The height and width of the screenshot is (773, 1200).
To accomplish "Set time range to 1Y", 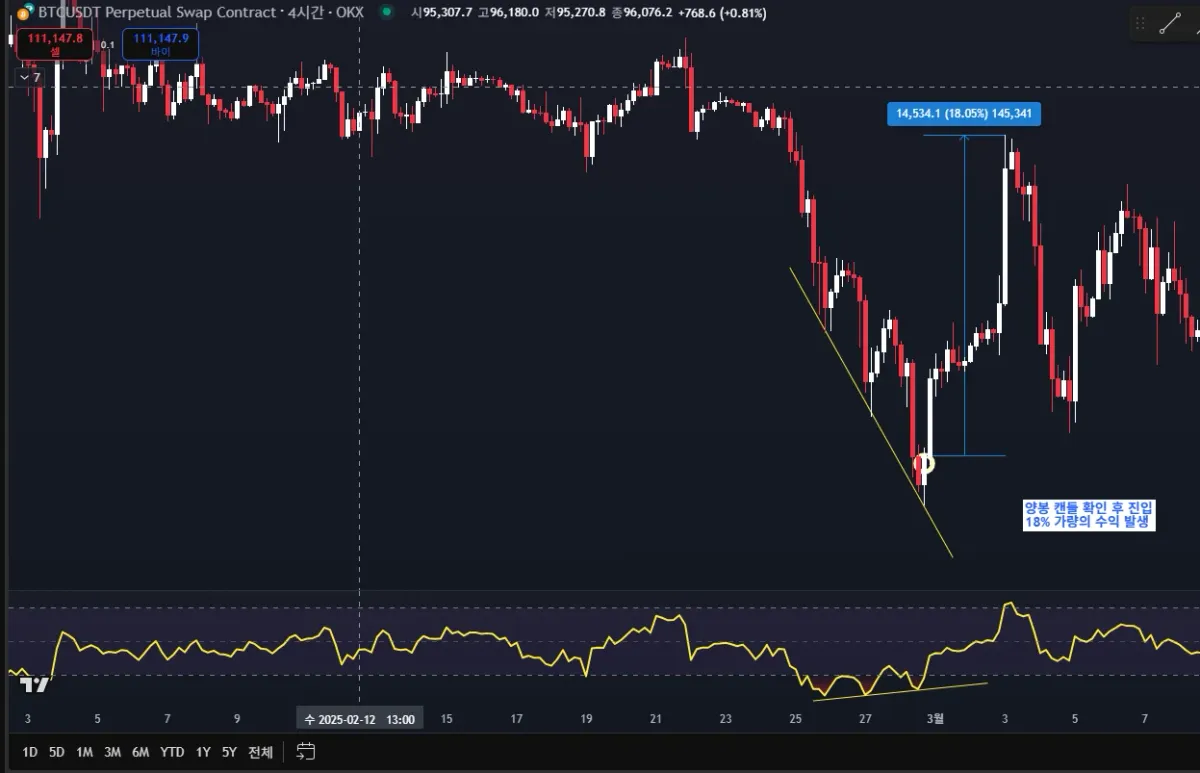I will tap(203, 751).
